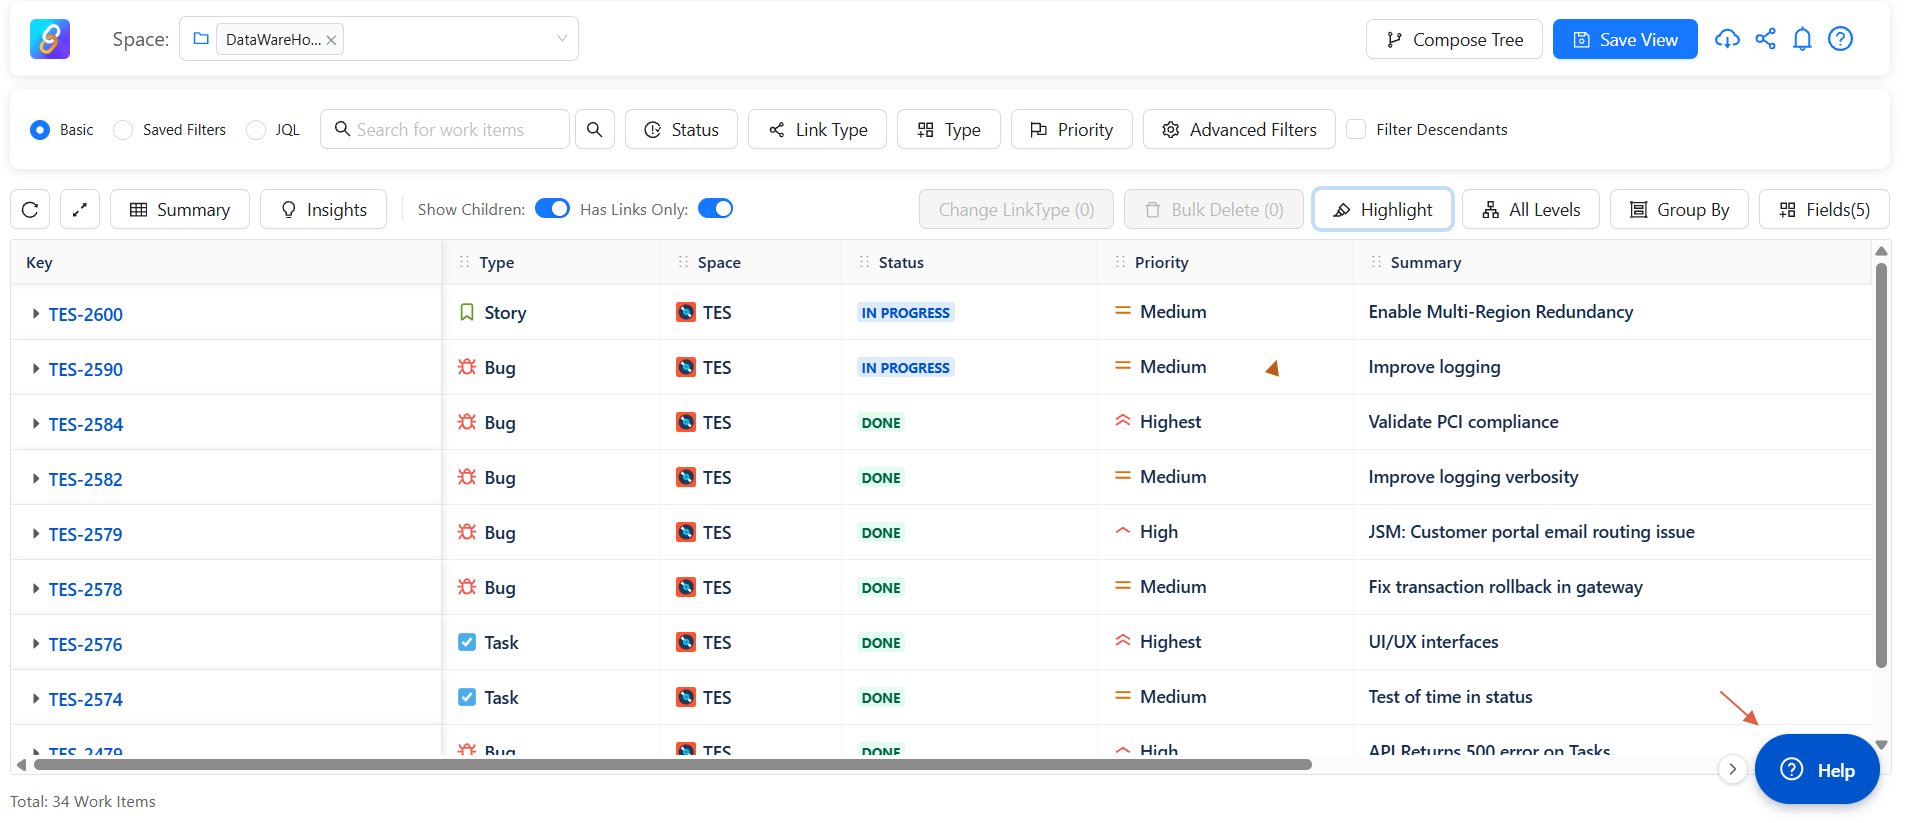Click the High priority icon for TES-2579
This screenshot has height=823, width=1905.
1122,532
